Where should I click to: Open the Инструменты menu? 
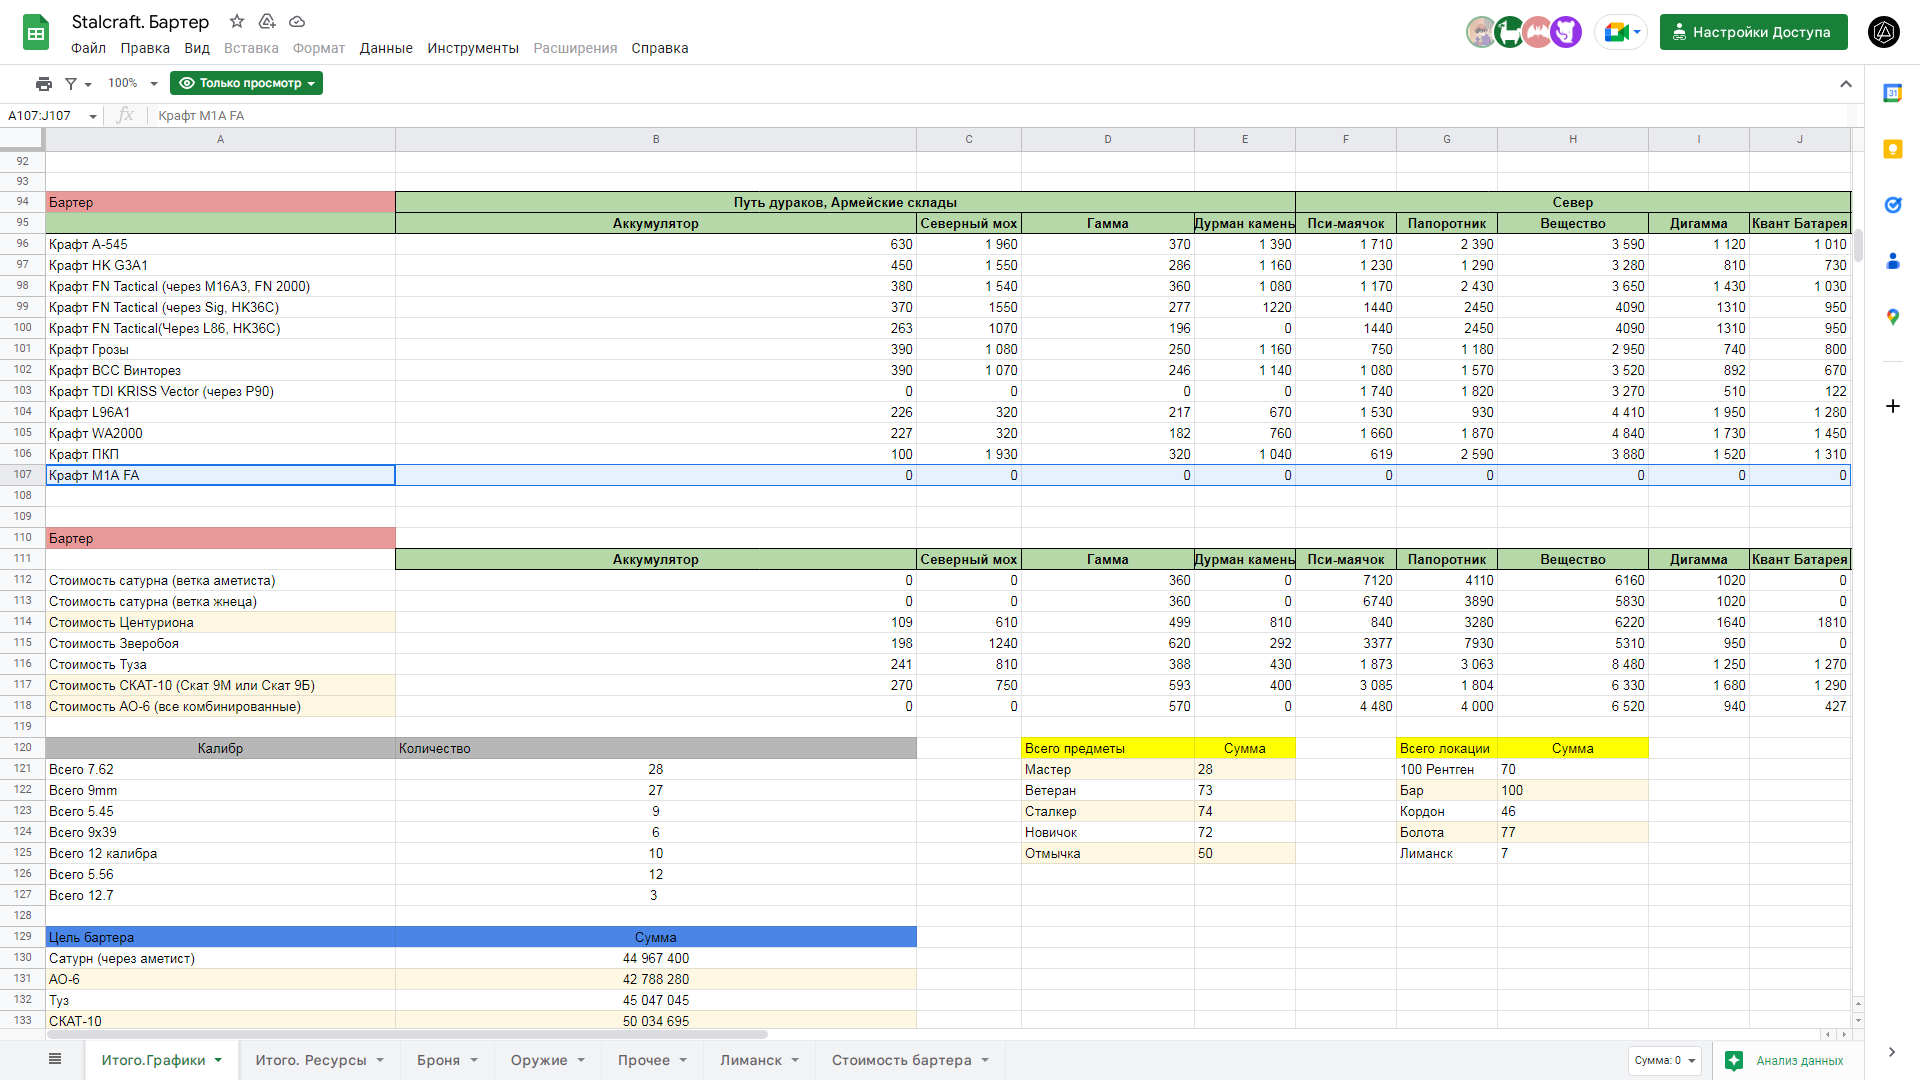473,48
